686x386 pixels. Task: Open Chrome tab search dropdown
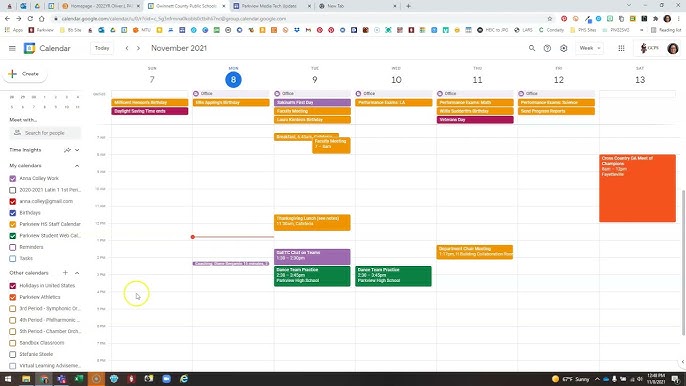coord(629,6)
